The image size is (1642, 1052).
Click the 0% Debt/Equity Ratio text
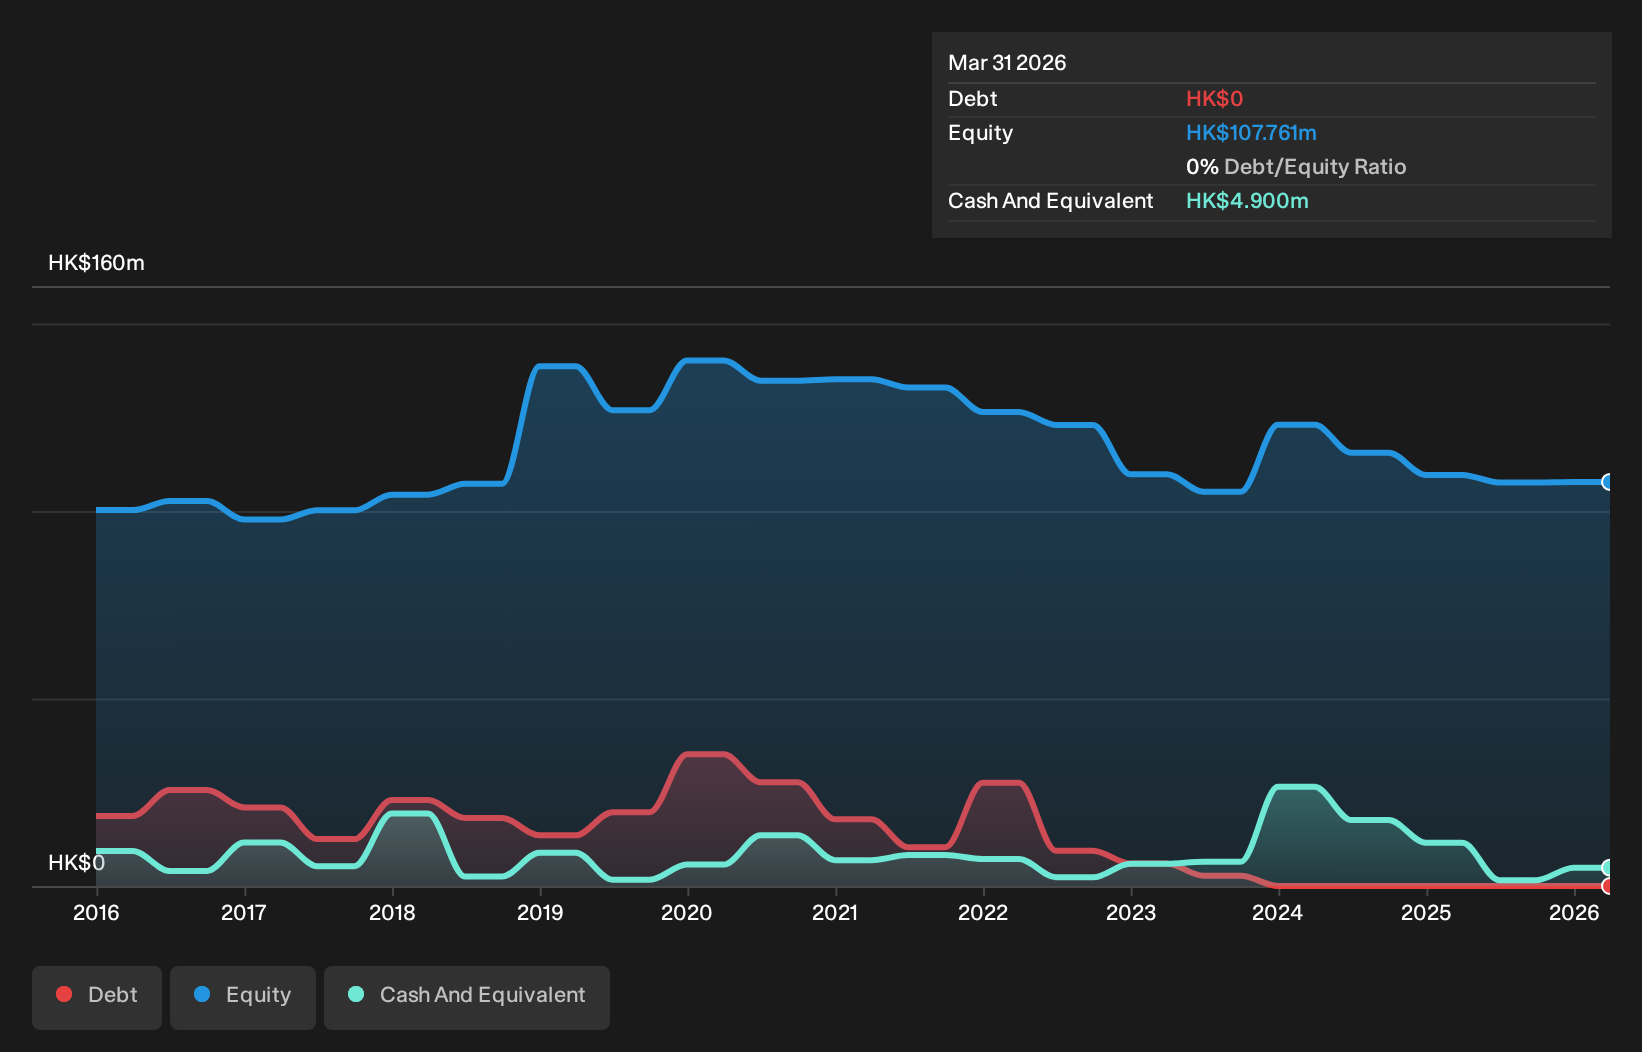click(1296, 167)
